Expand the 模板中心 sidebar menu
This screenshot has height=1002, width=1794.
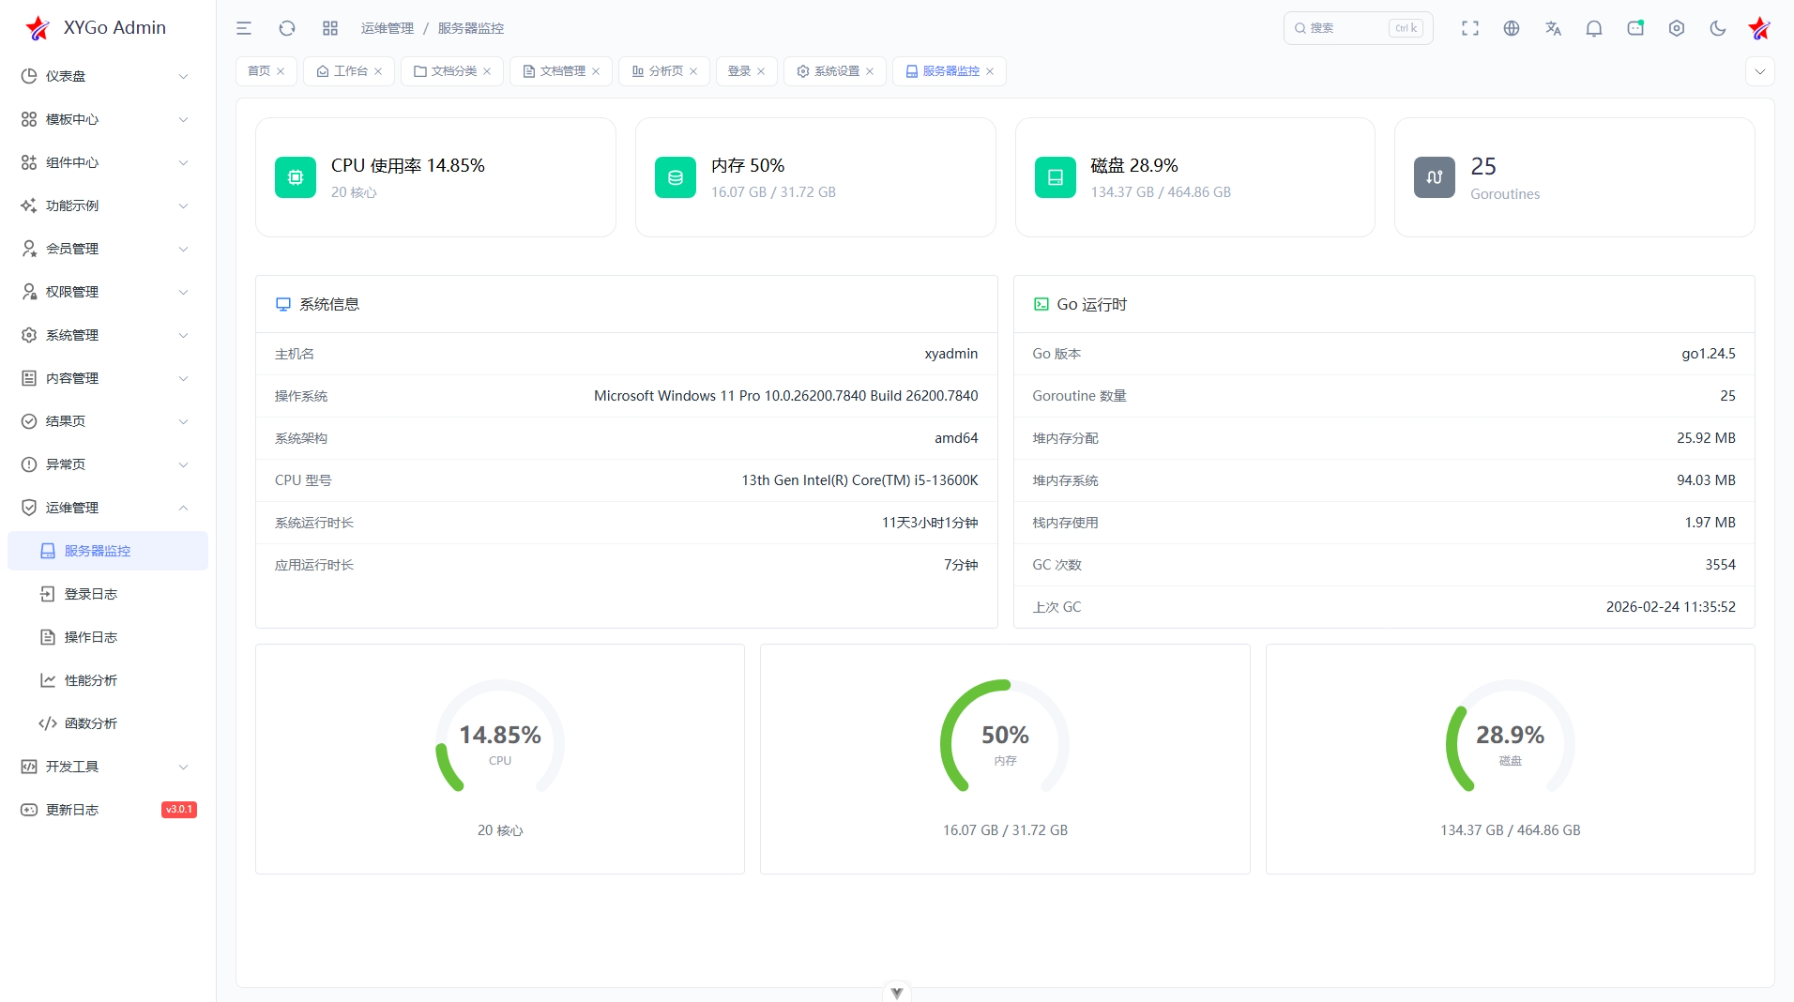click(x=107, y=119)
